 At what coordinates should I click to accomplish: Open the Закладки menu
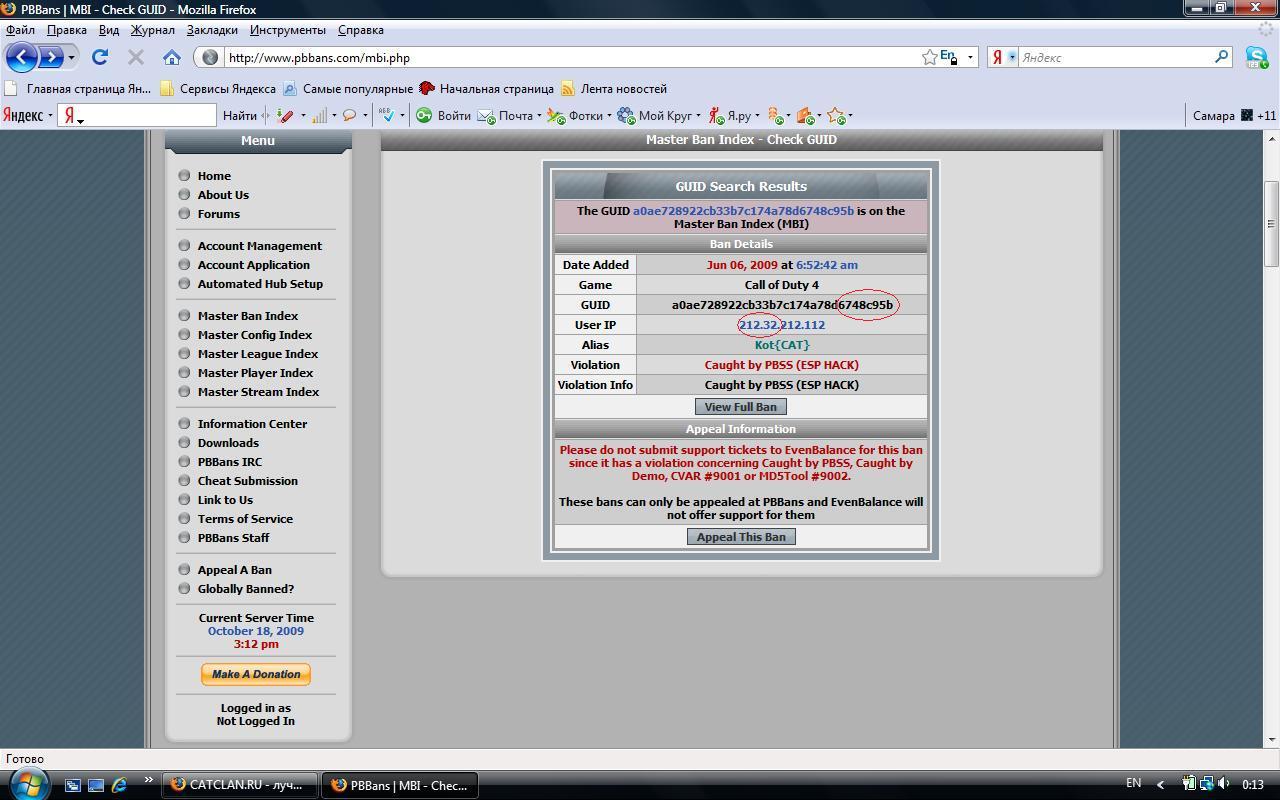(x=212, y=30)
